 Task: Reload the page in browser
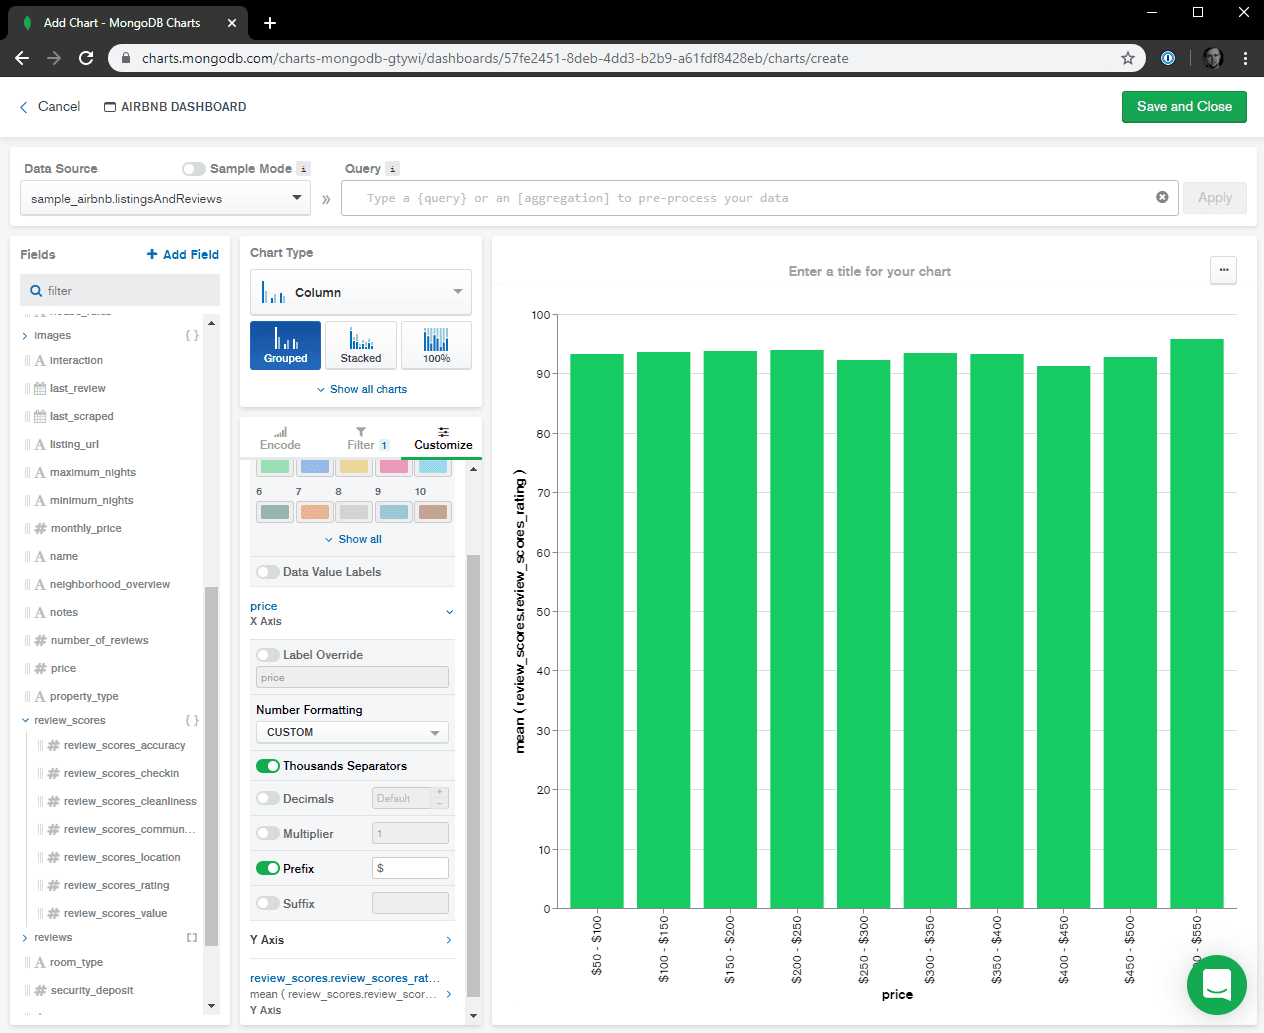click(x=86, y=58)
